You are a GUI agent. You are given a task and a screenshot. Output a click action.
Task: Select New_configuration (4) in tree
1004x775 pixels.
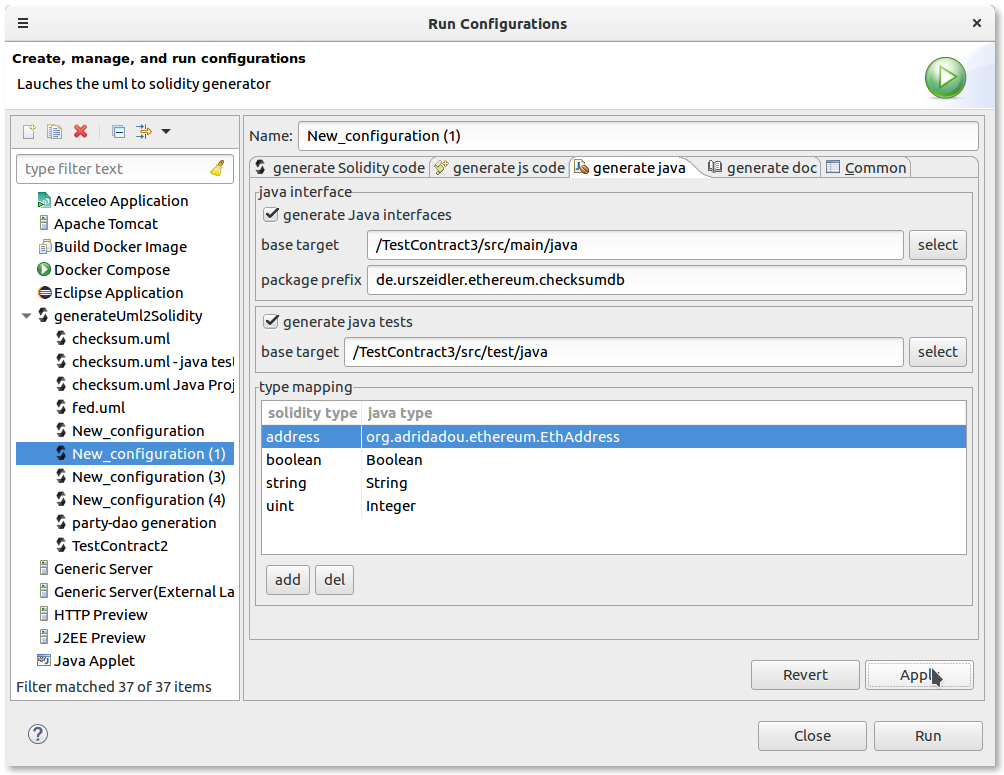148,500
